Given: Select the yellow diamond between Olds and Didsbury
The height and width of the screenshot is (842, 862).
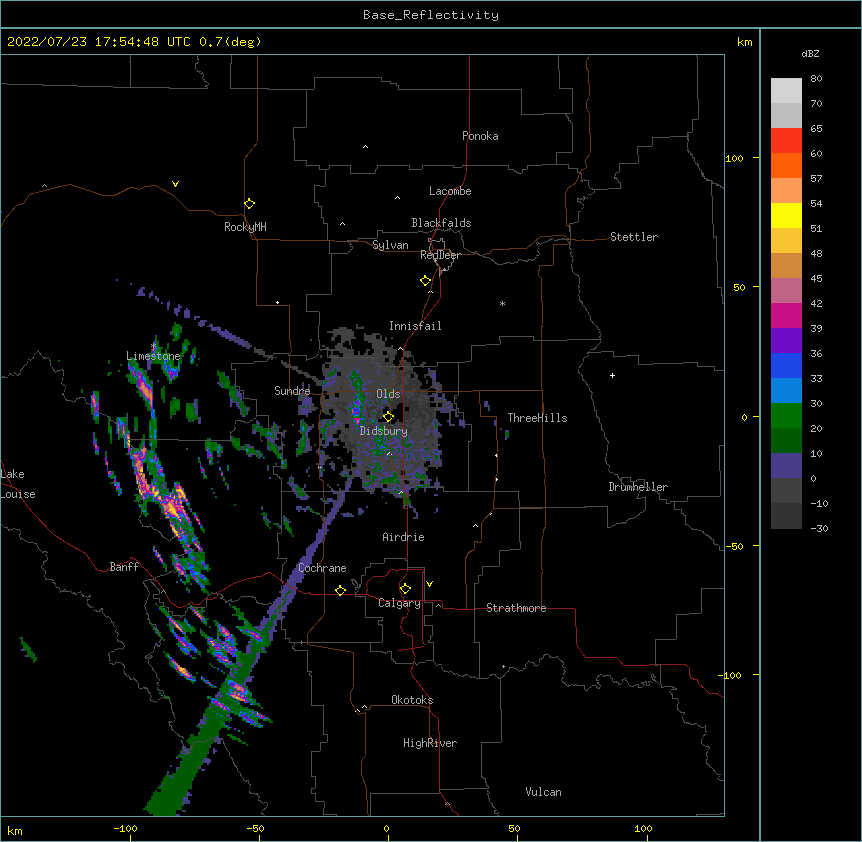Looking at the screenshot, I should point(388,416).
